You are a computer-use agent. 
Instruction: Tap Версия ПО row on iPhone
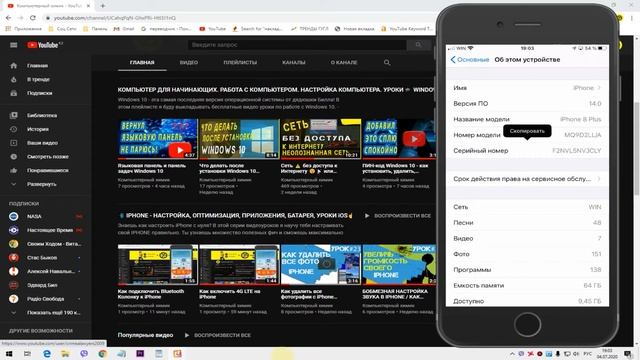click(x=527, y=104)
